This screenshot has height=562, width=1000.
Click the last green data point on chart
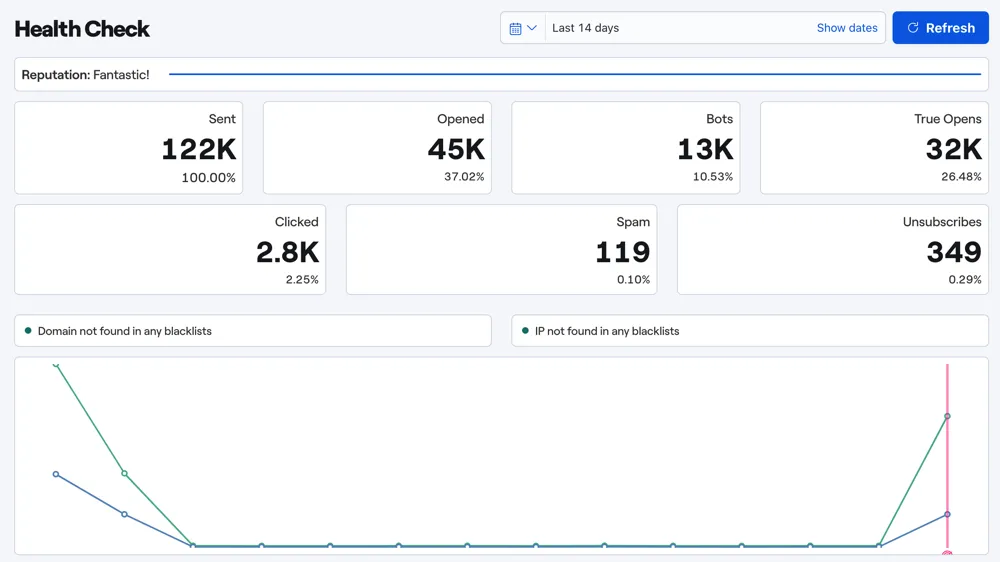click(947, 416)
